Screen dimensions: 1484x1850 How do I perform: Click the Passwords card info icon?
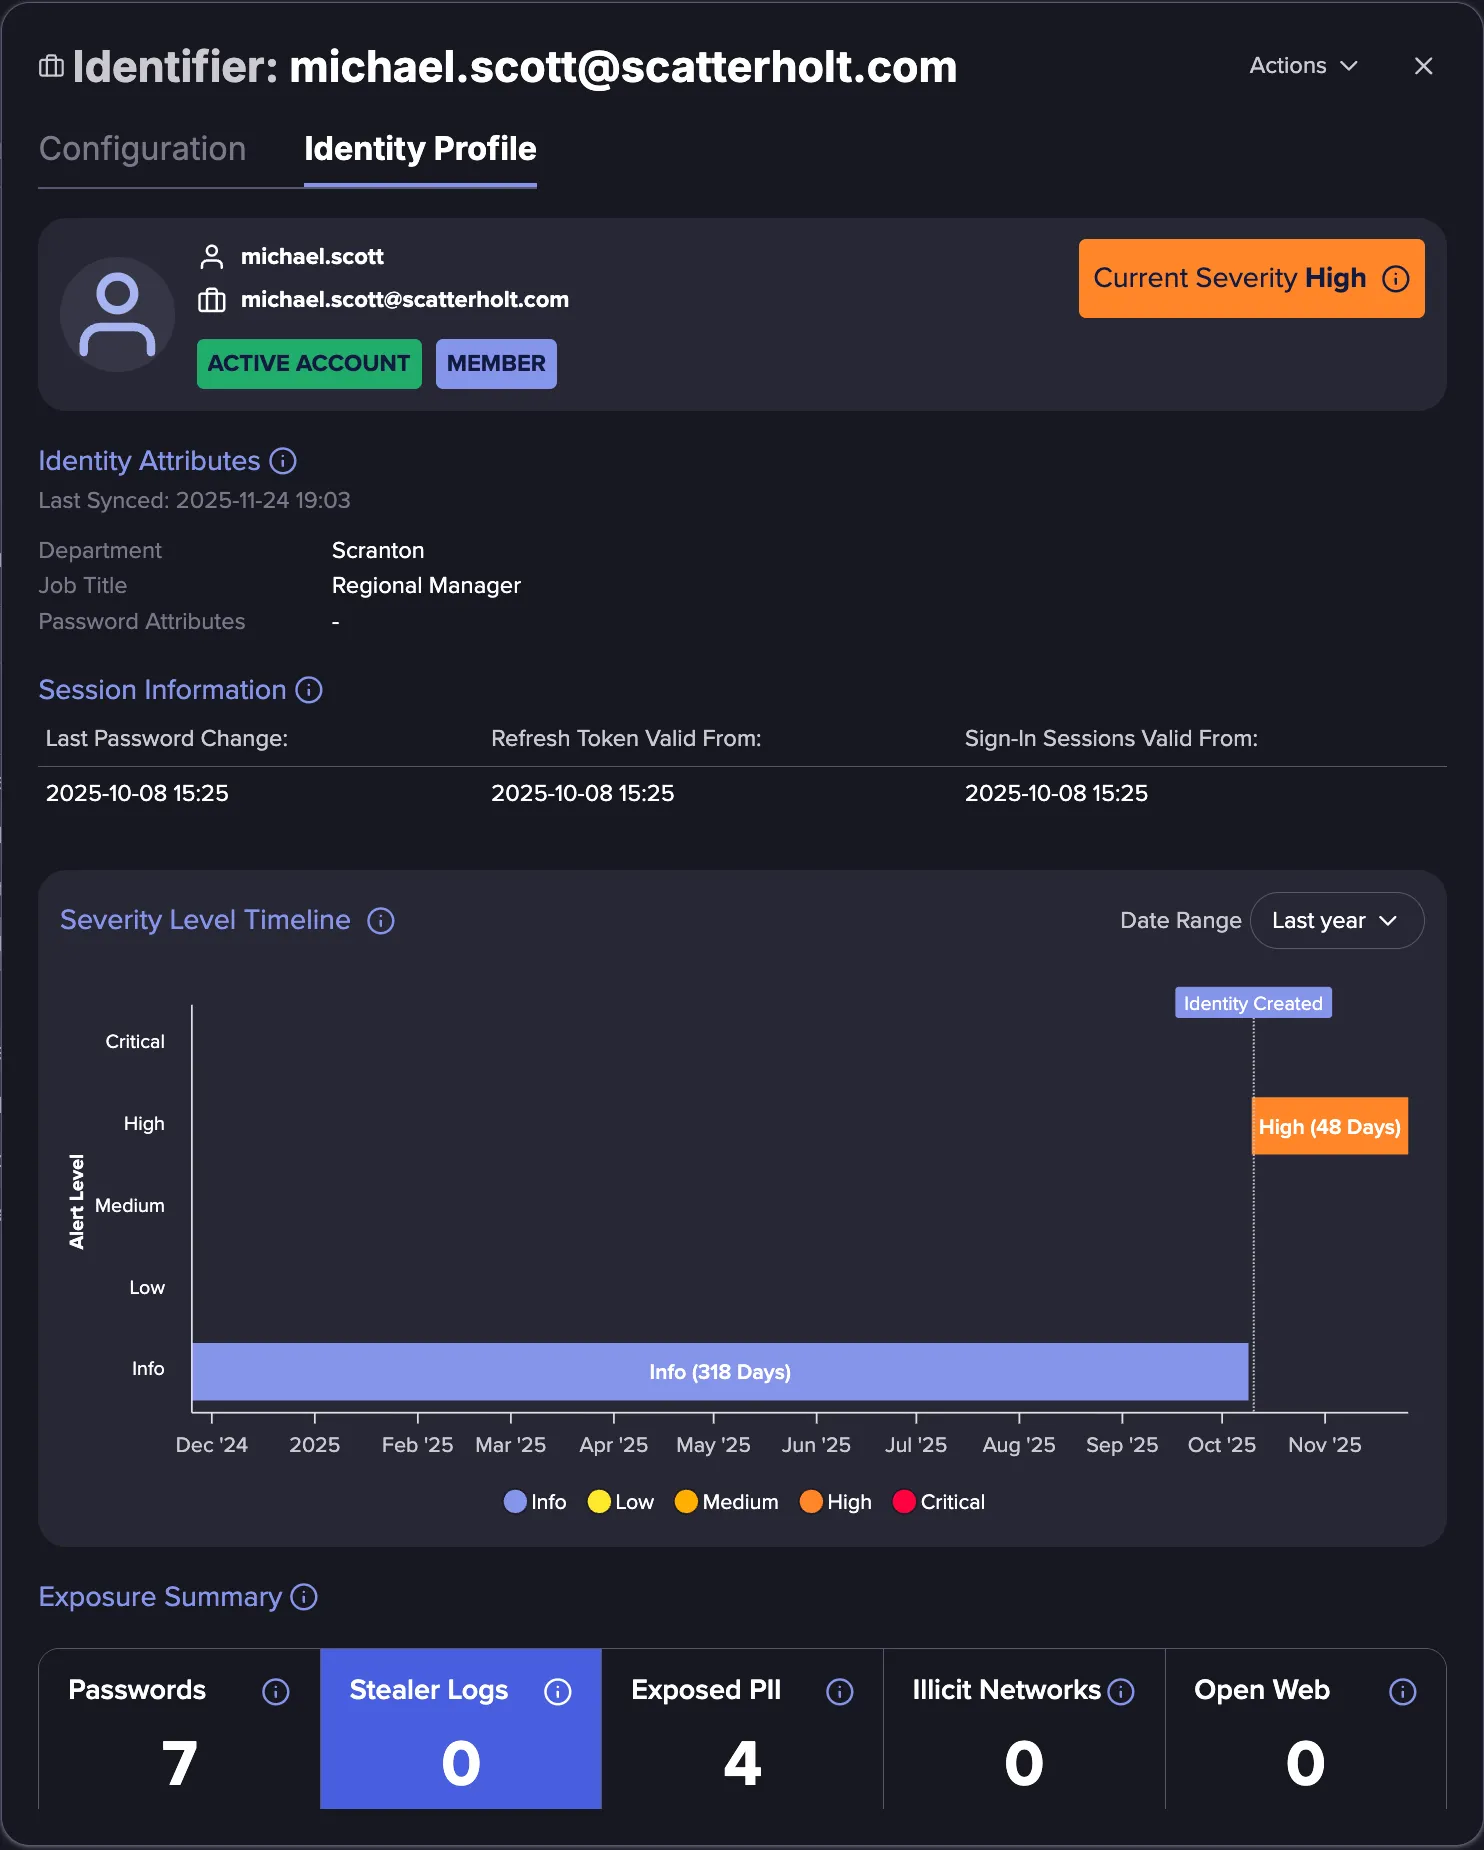276,1691
